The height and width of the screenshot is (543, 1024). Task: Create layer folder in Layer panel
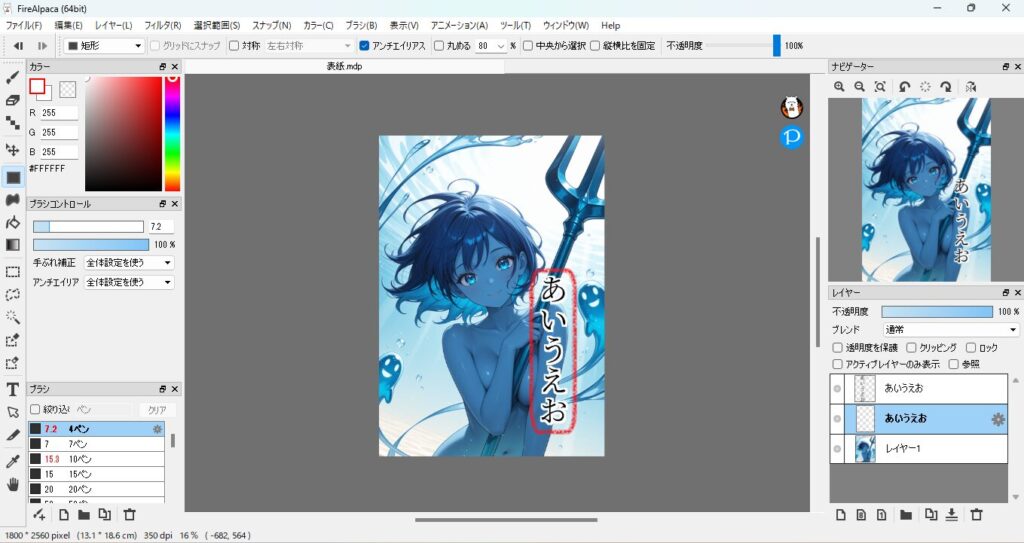pos(906,515)
